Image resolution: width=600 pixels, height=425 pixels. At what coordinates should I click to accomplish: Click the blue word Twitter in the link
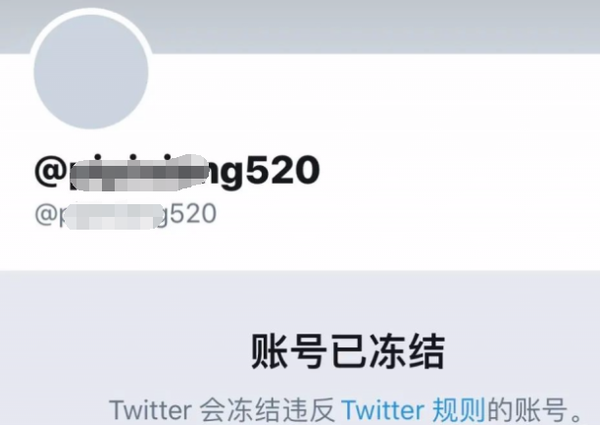point(383,410)
